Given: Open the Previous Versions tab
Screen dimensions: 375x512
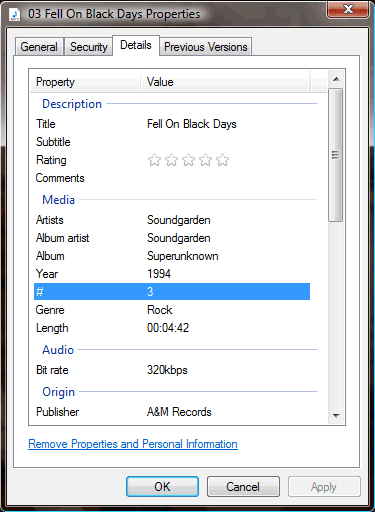Looking at the screenshot, I should (206, 47).
